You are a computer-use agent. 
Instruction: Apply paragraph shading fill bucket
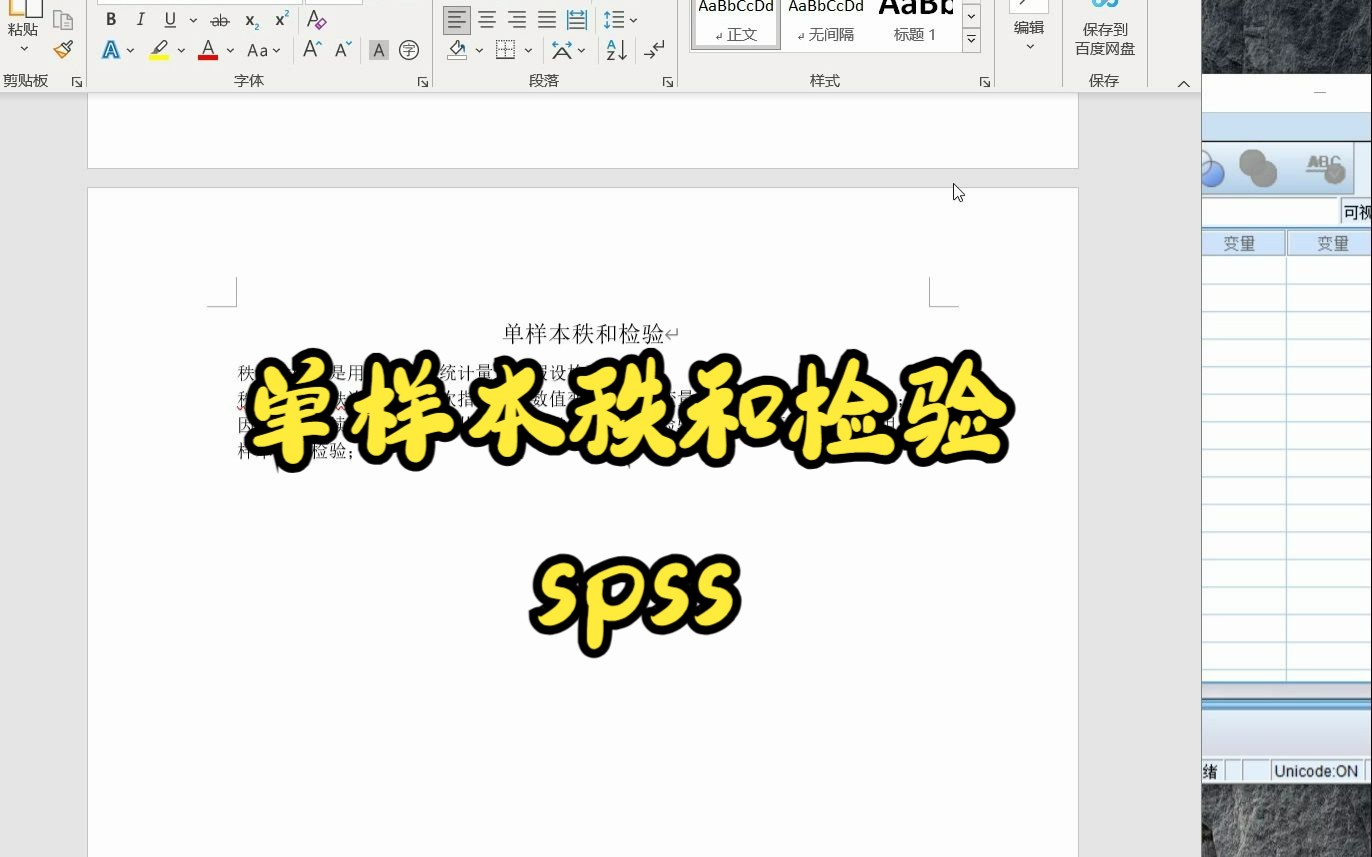tap(457, 50)
